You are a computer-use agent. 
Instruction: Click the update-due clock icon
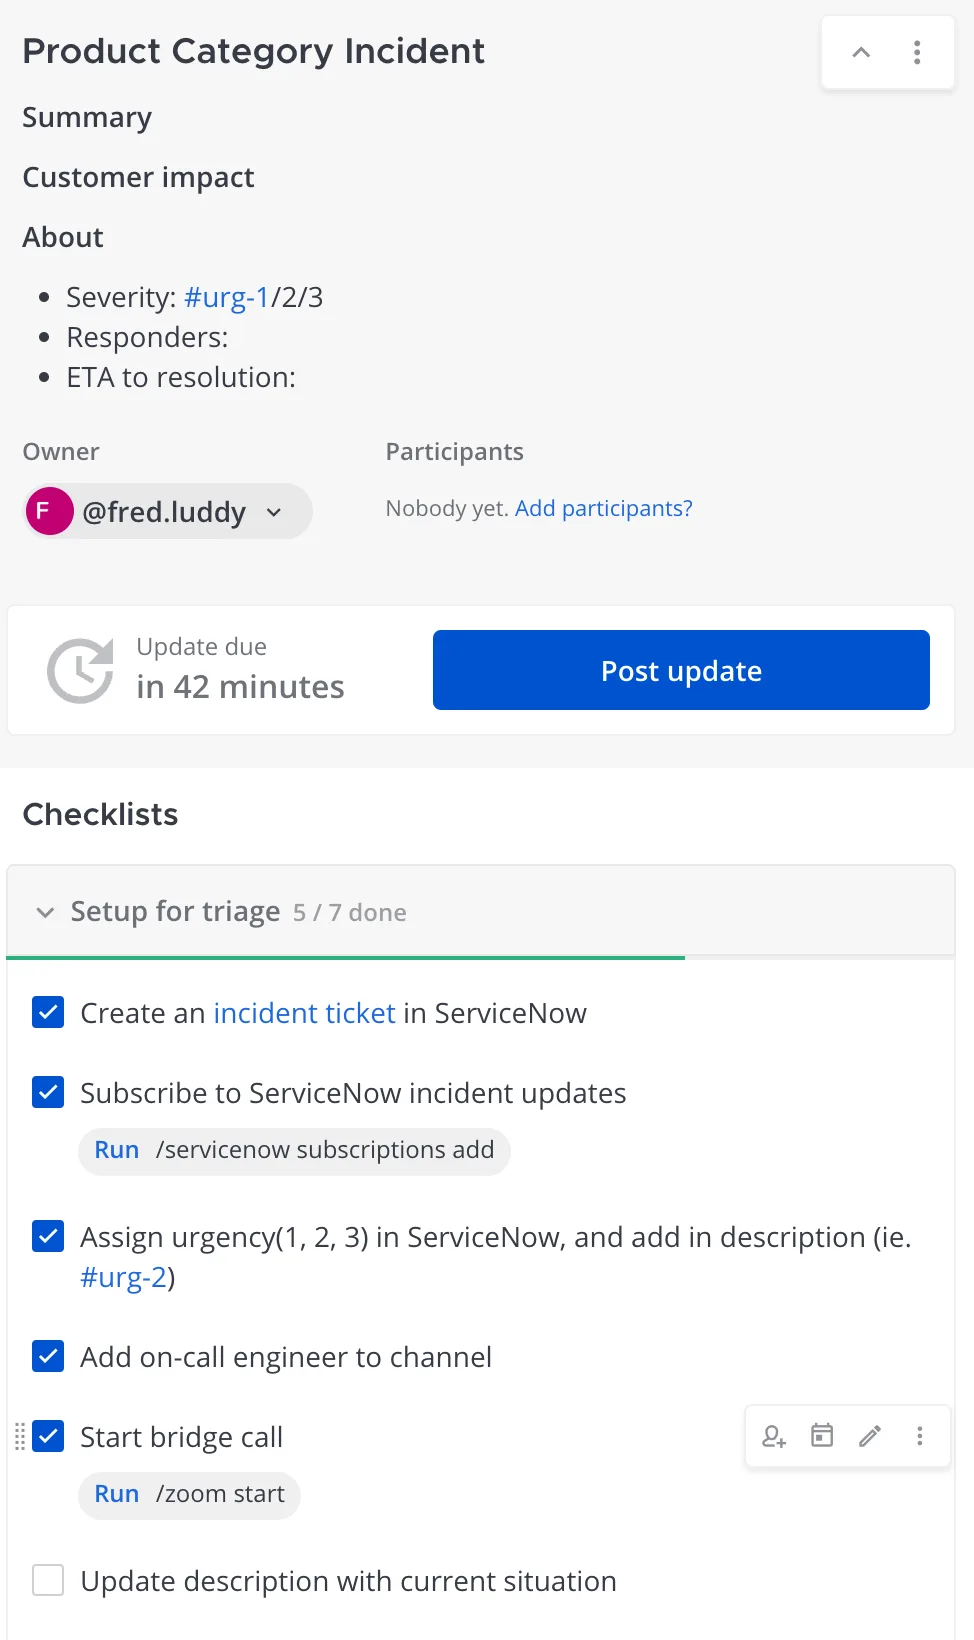(80, 671)
